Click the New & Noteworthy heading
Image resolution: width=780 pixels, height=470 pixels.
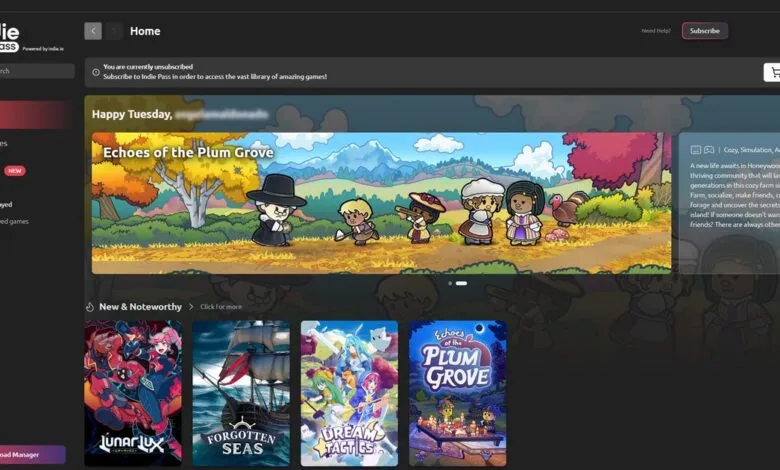click(140, 307)
